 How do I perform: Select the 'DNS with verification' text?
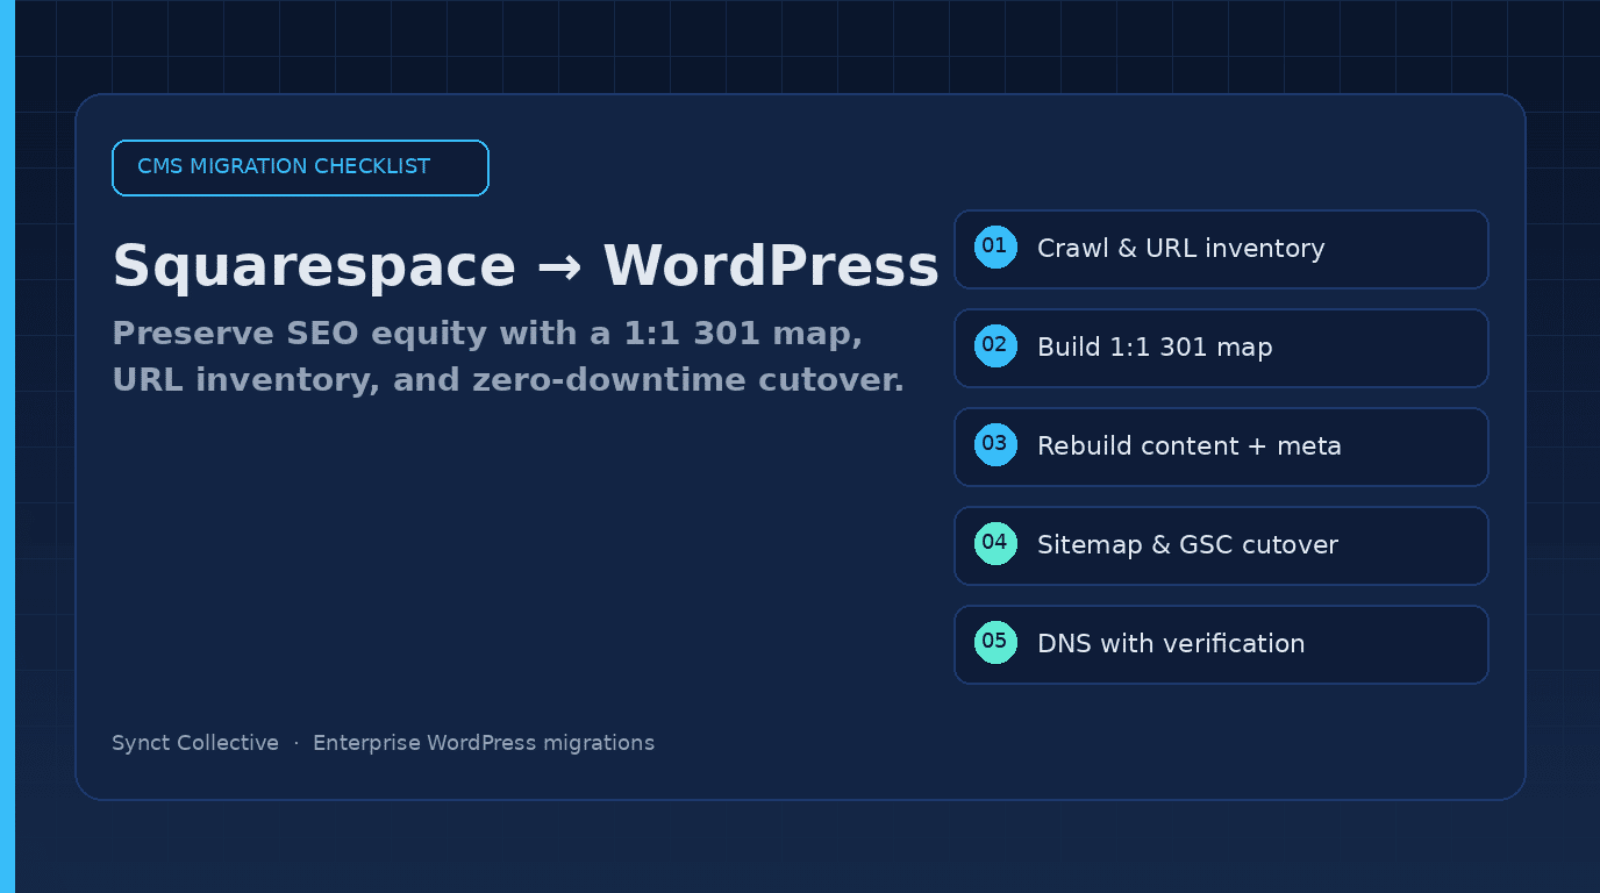(1171, 644)
